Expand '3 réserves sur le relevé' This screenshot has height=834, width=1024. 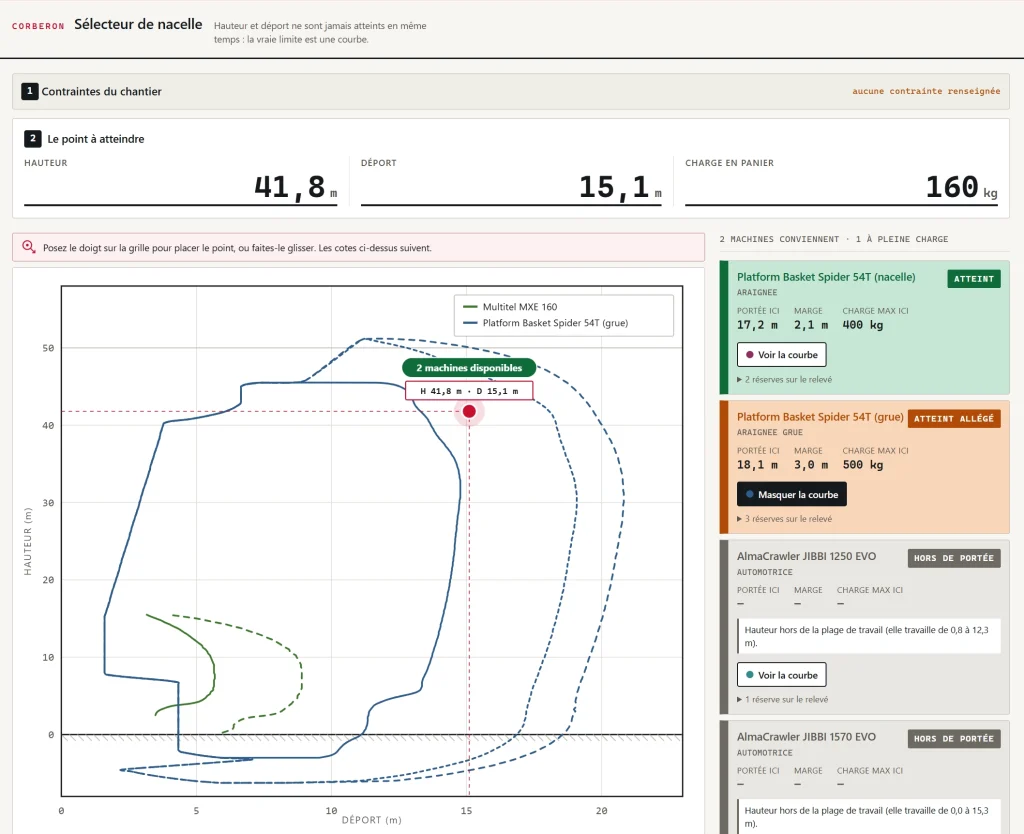(x=784, y=519)
